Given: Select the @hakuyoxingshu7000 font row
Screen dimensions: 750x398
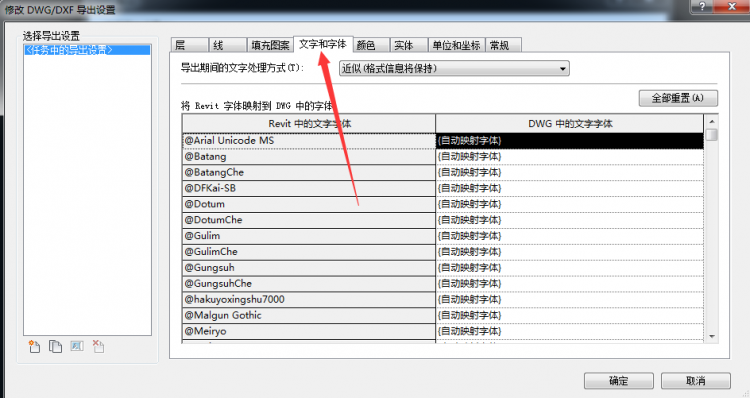Looking at the screenshot, I should click(309, 299).
